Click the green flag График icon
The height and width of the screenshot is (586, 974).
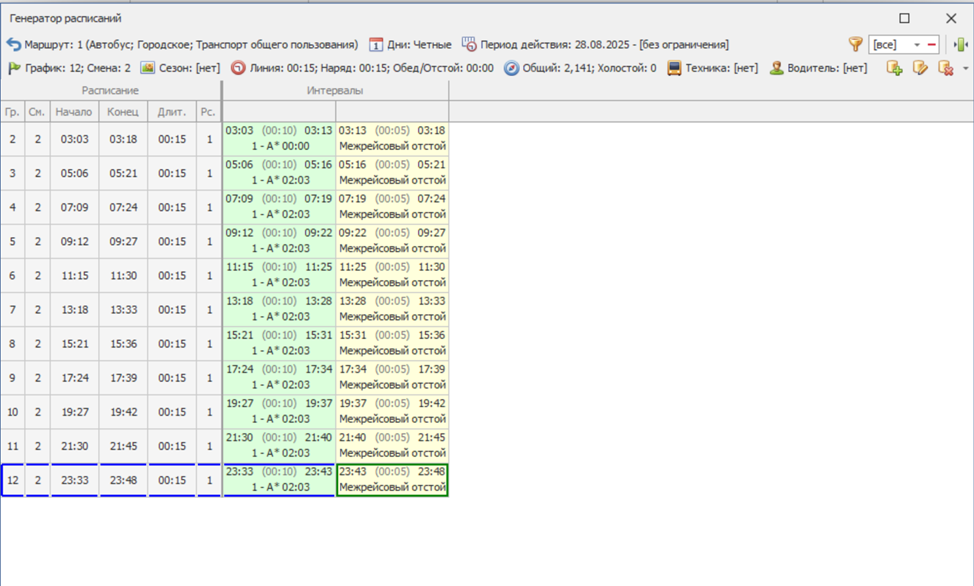[x=14, y=68]
